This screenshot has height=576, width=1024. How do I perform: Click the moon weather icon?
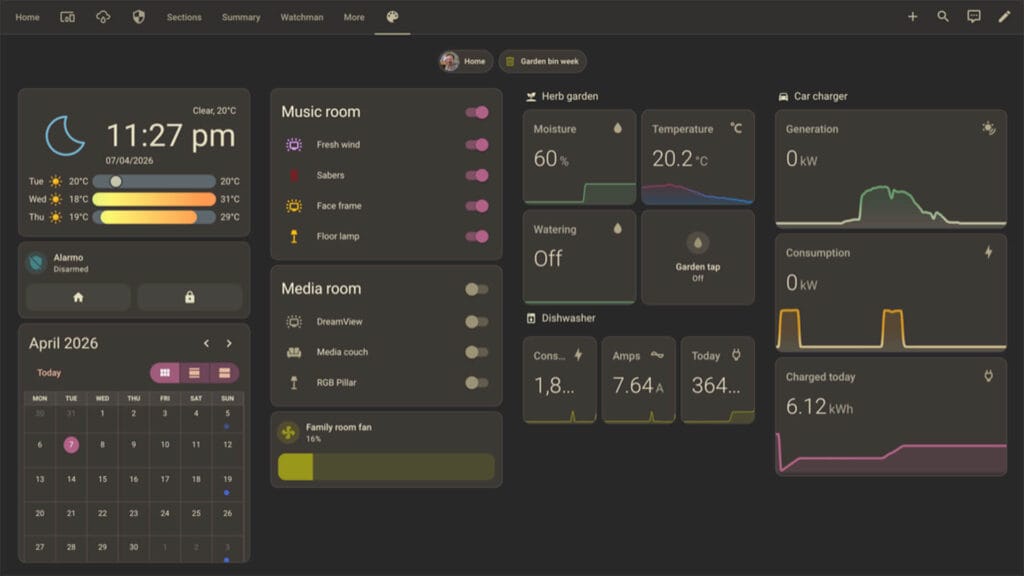click(x=65, y=136)
